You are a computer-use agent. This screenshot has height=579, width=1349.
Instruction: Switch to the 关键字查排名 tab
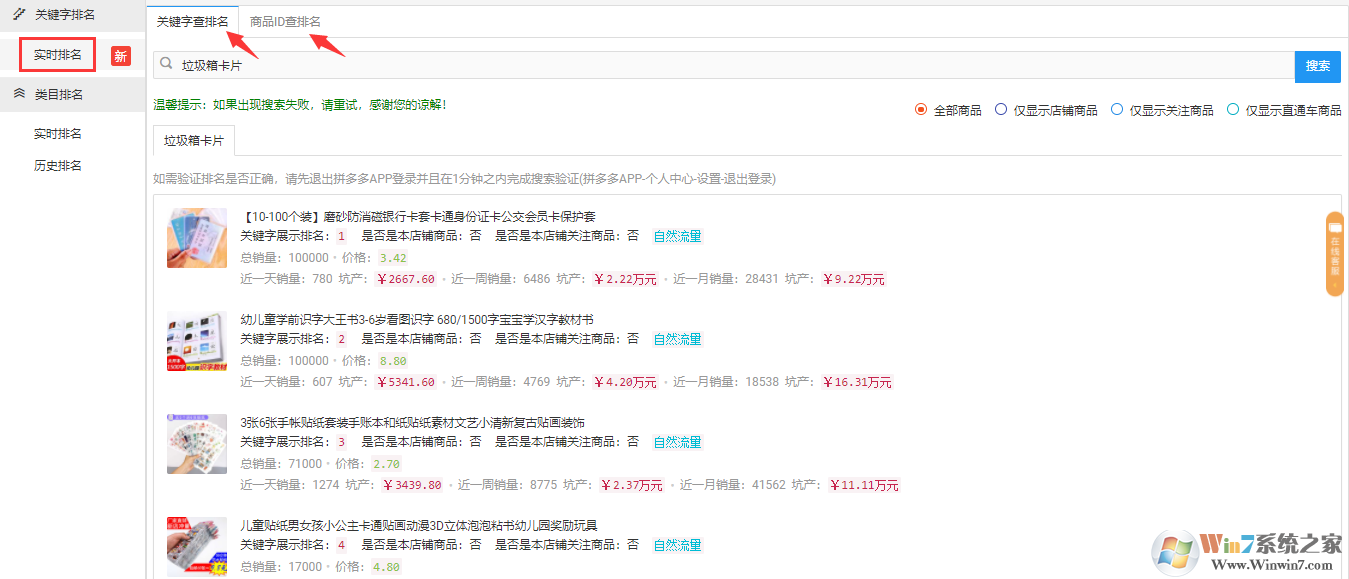(x=193, y=22)
